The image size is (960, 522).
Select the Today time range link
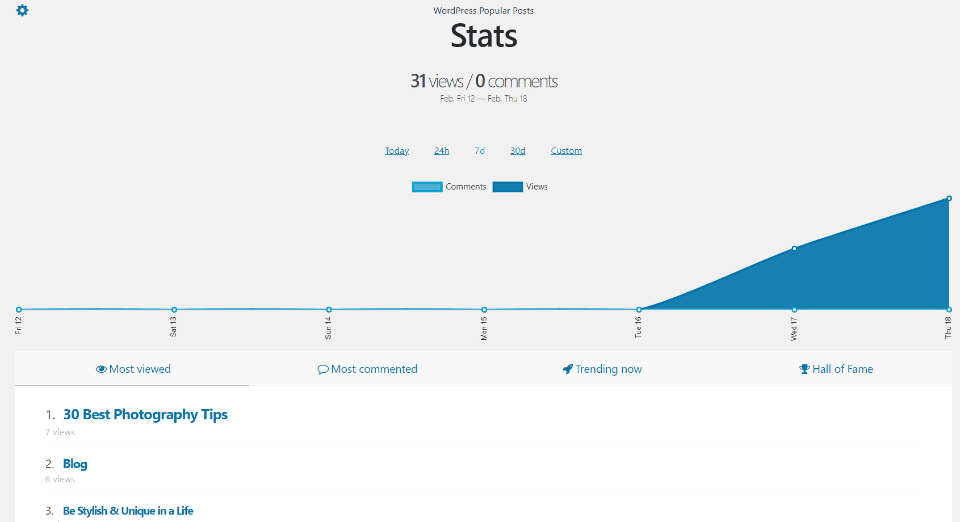point(397,151)
